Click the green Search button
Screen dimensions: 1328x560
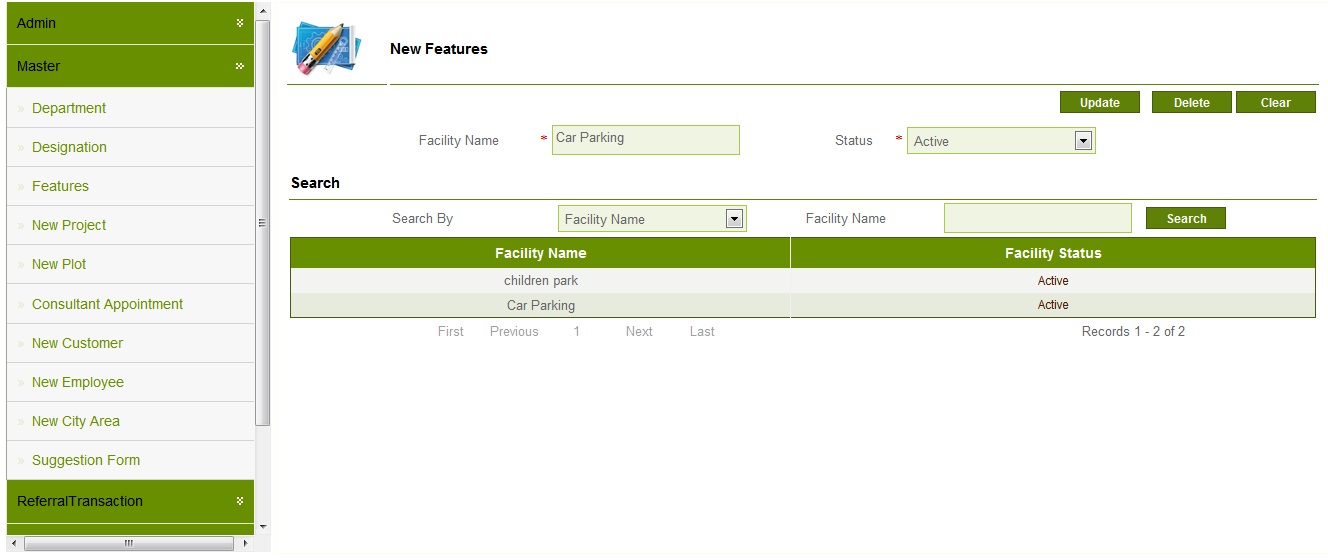1185,219
